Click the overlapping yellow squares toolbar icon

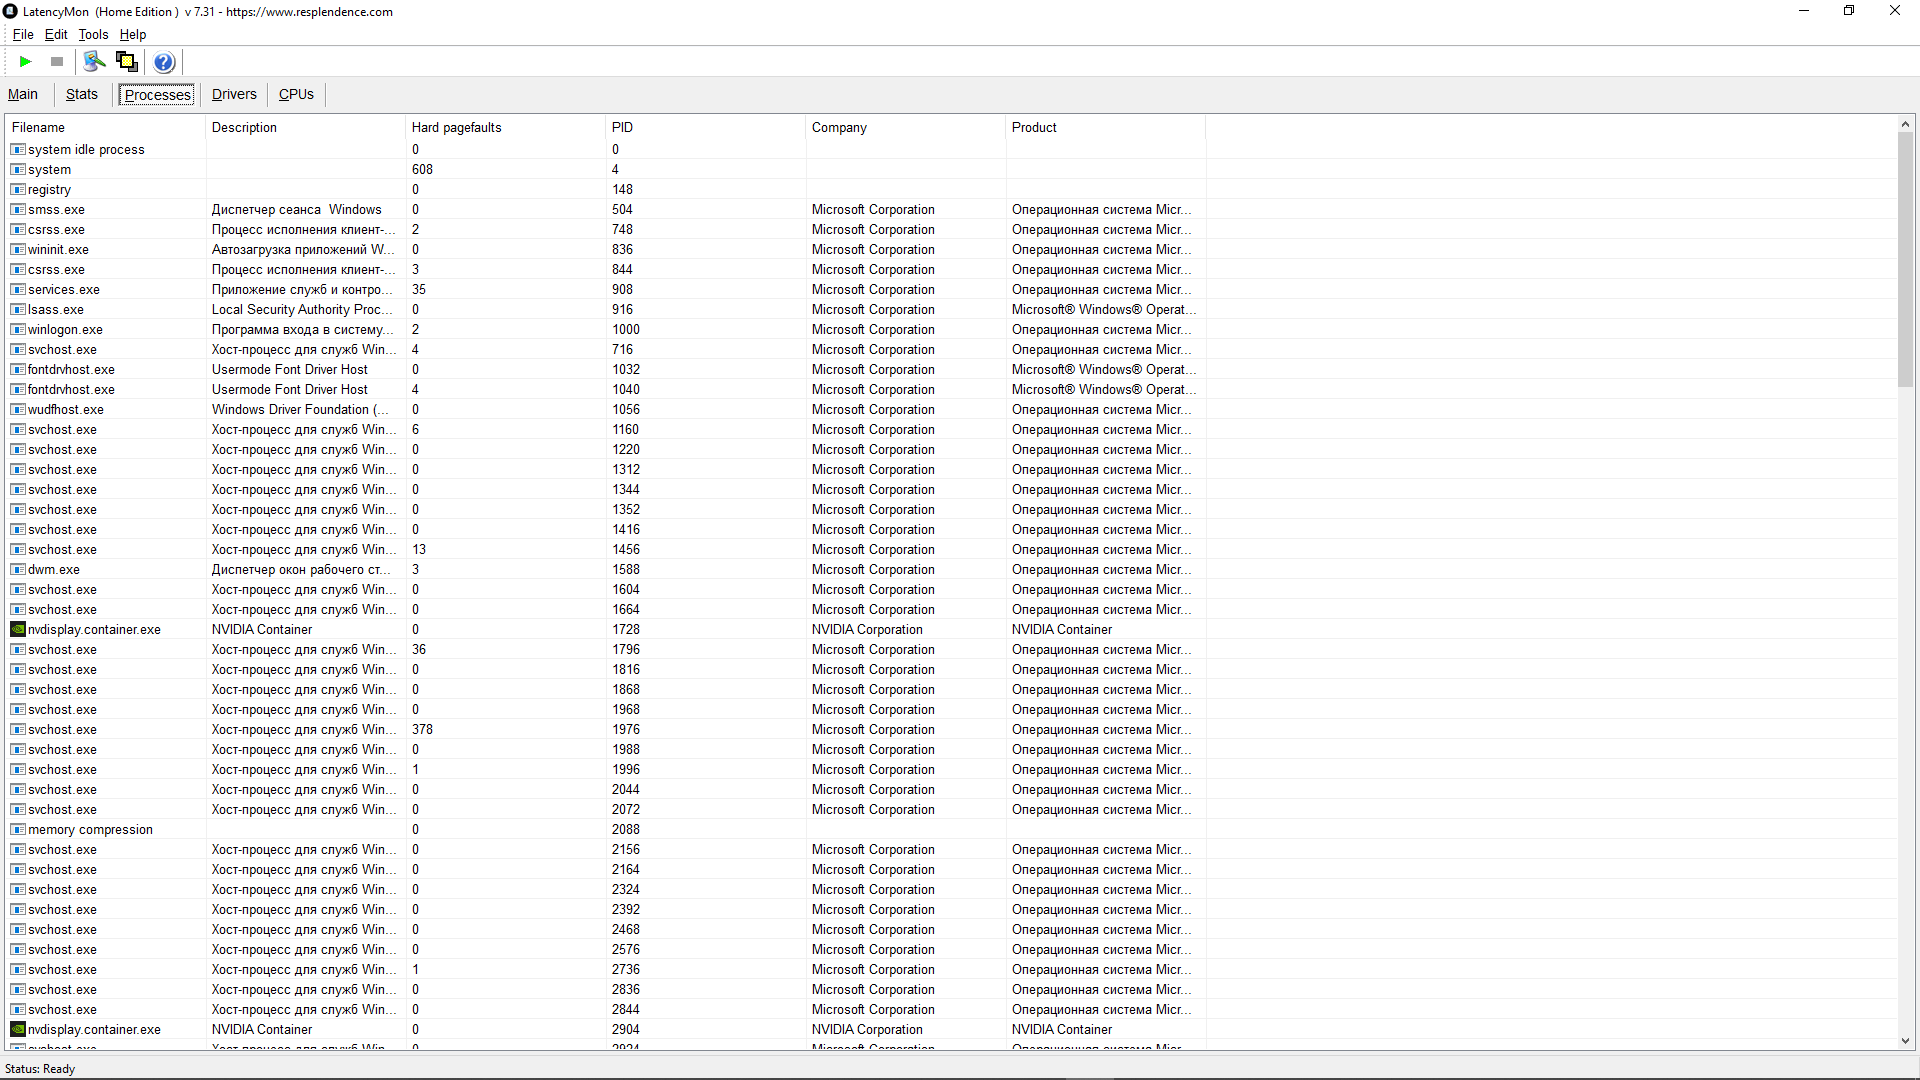(127, 62)
